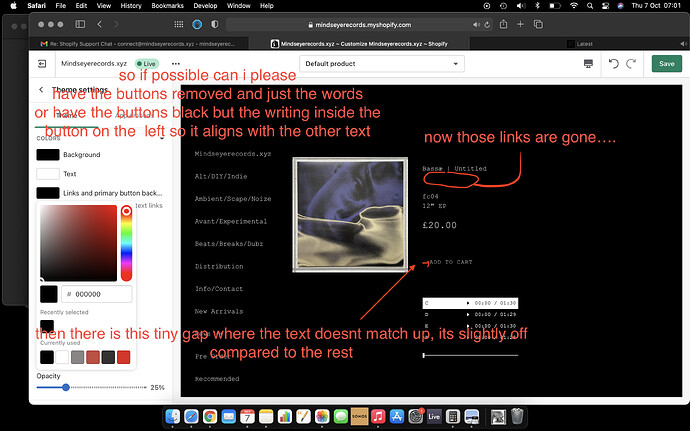Screen dimensions: 690x431
Task: Click the privacy shield icon in Safari
Action: tap(215, 24)
